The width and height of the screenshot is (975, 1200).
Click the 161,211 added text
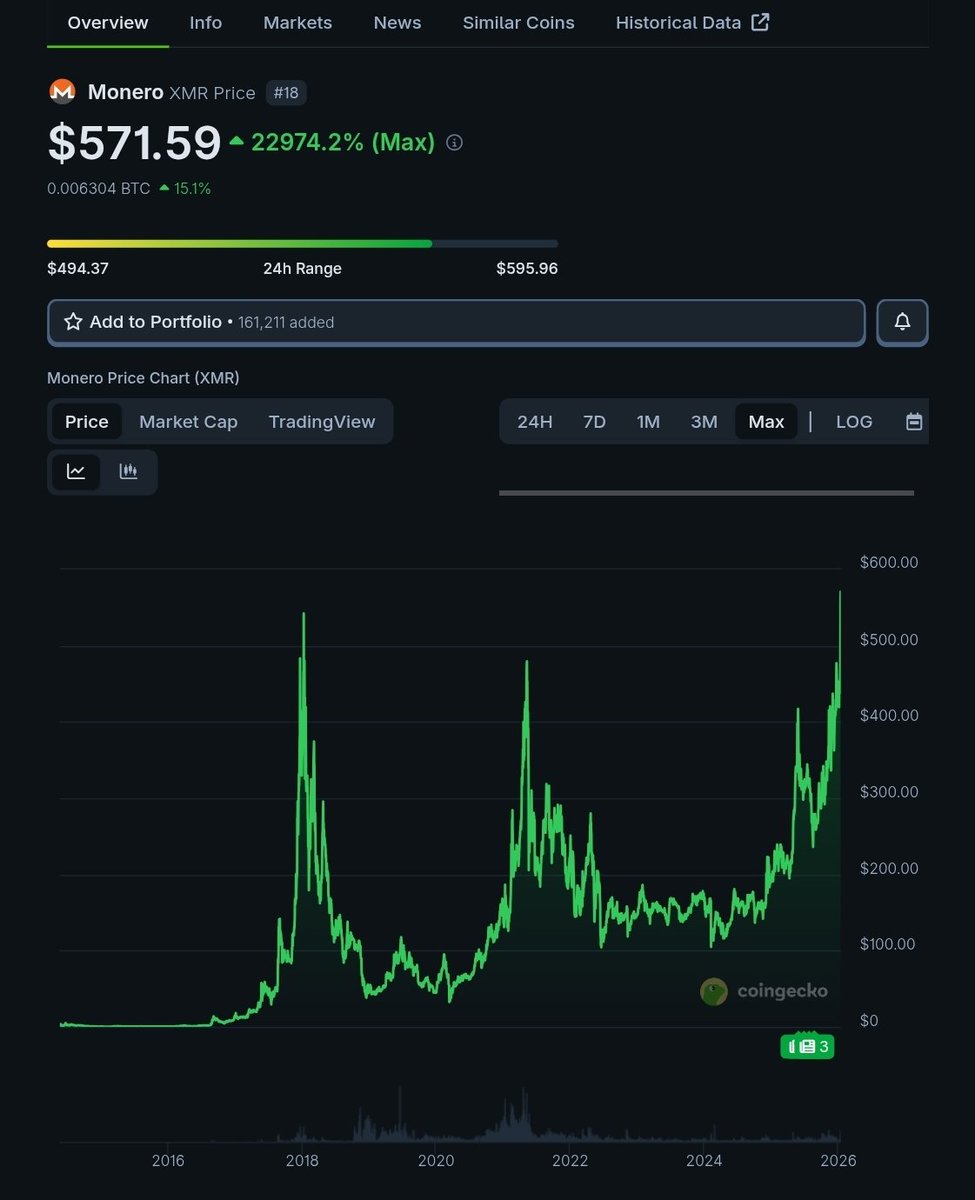point(286,322)
